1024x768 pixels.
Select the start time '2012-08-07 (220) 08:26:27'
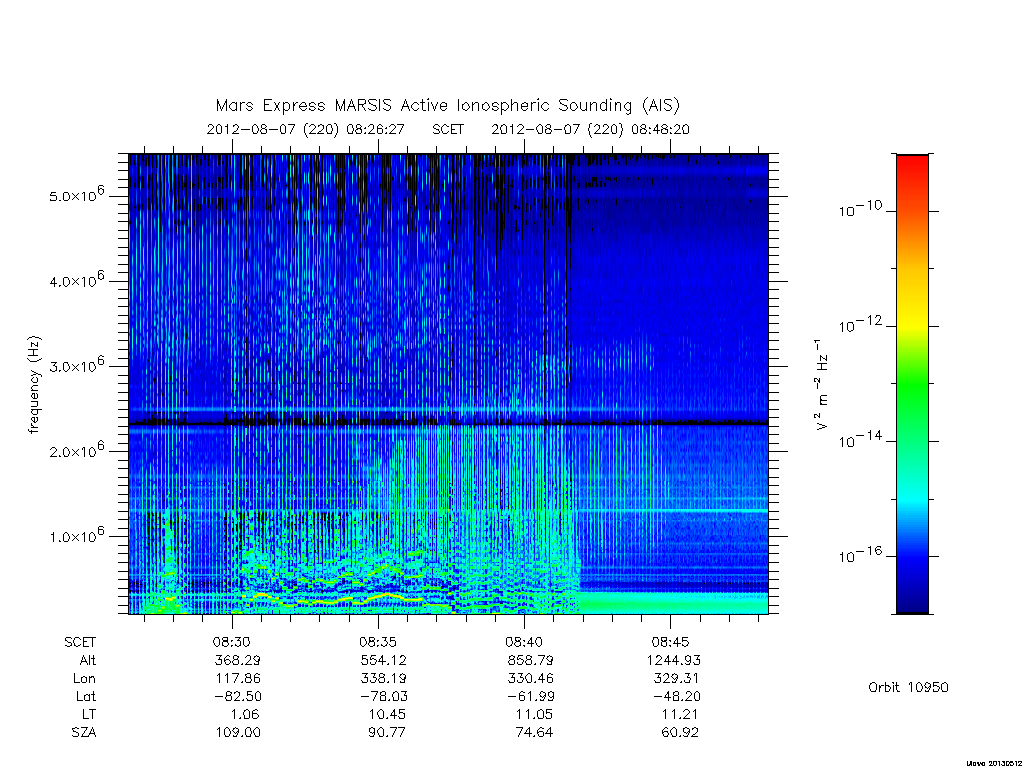[x=306, y=129]
